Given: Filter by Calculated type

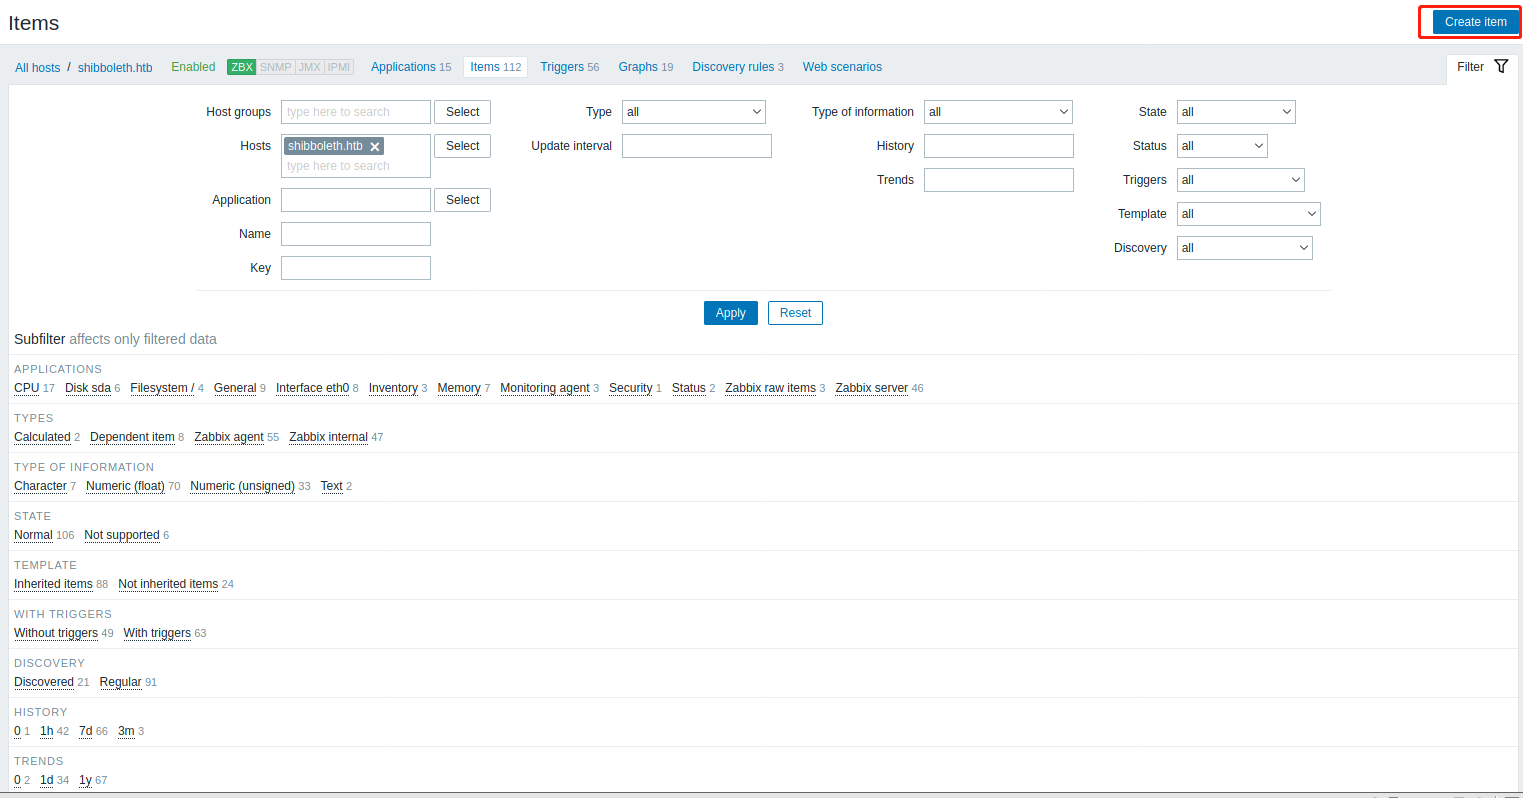Looking at the screenshot, I should (x=42, y=437).
